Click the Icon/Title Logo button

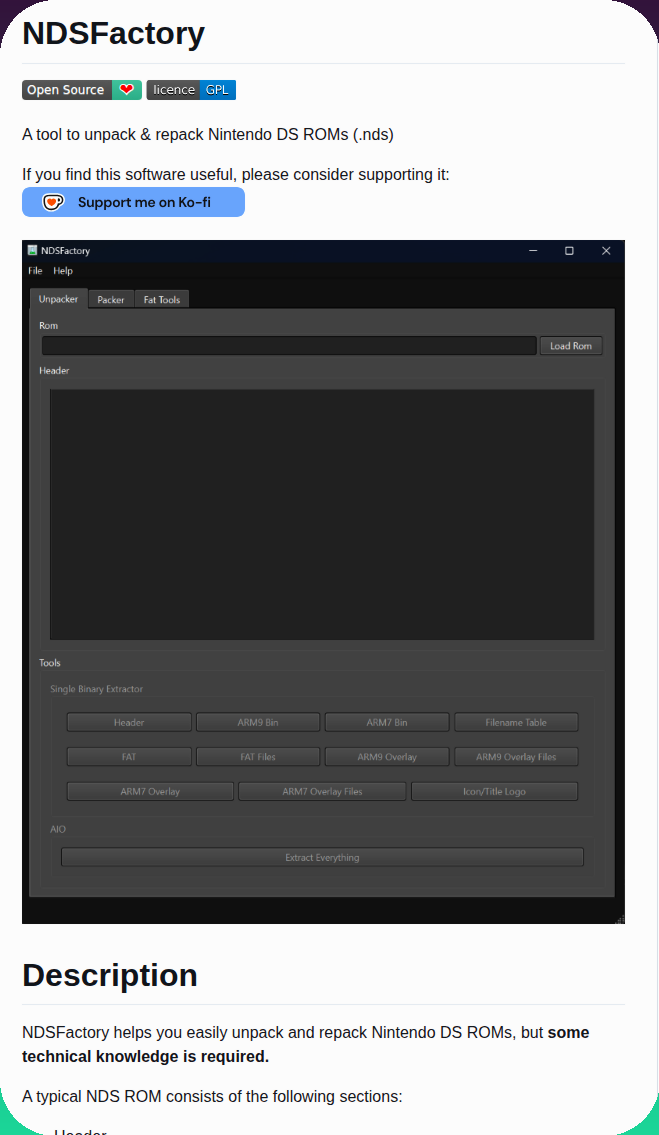pyautogui.click(x=495, y=791)
